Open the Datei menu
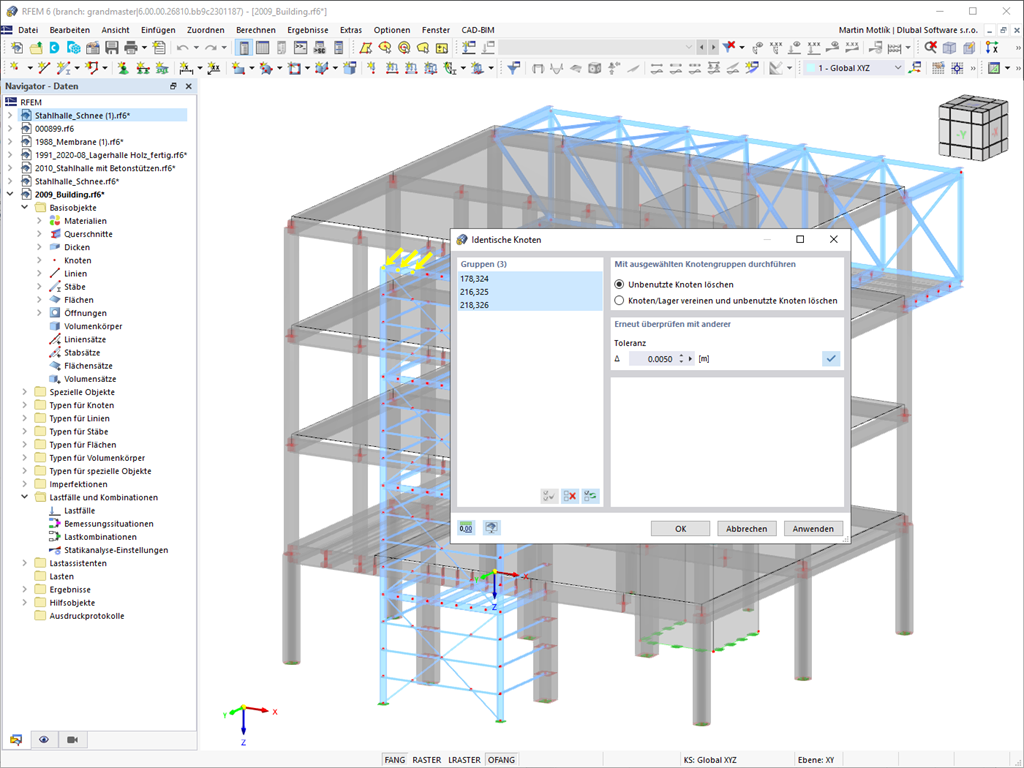 28,30
